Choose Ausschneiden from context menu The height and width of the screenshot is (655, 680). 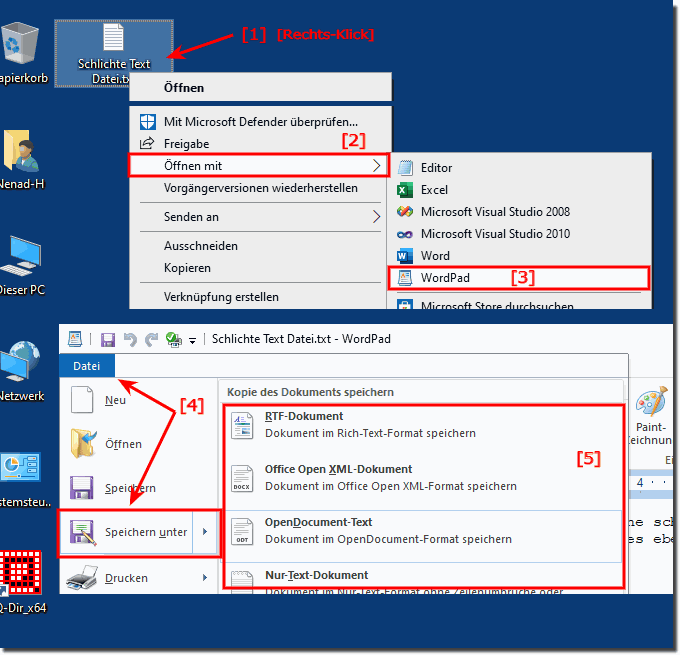click(261, 246)
